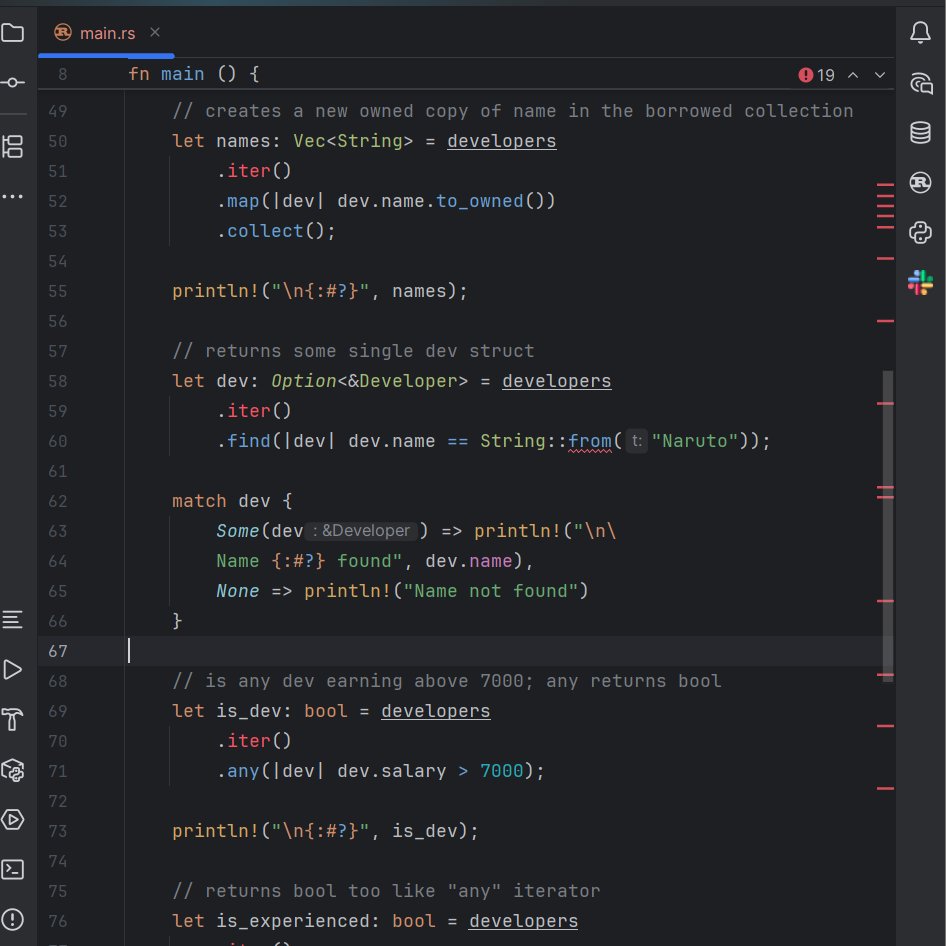Click the 'match' keyword on line 62
Image resolution: width=946 pixels, height=946 pixels.
pos(199,501)
